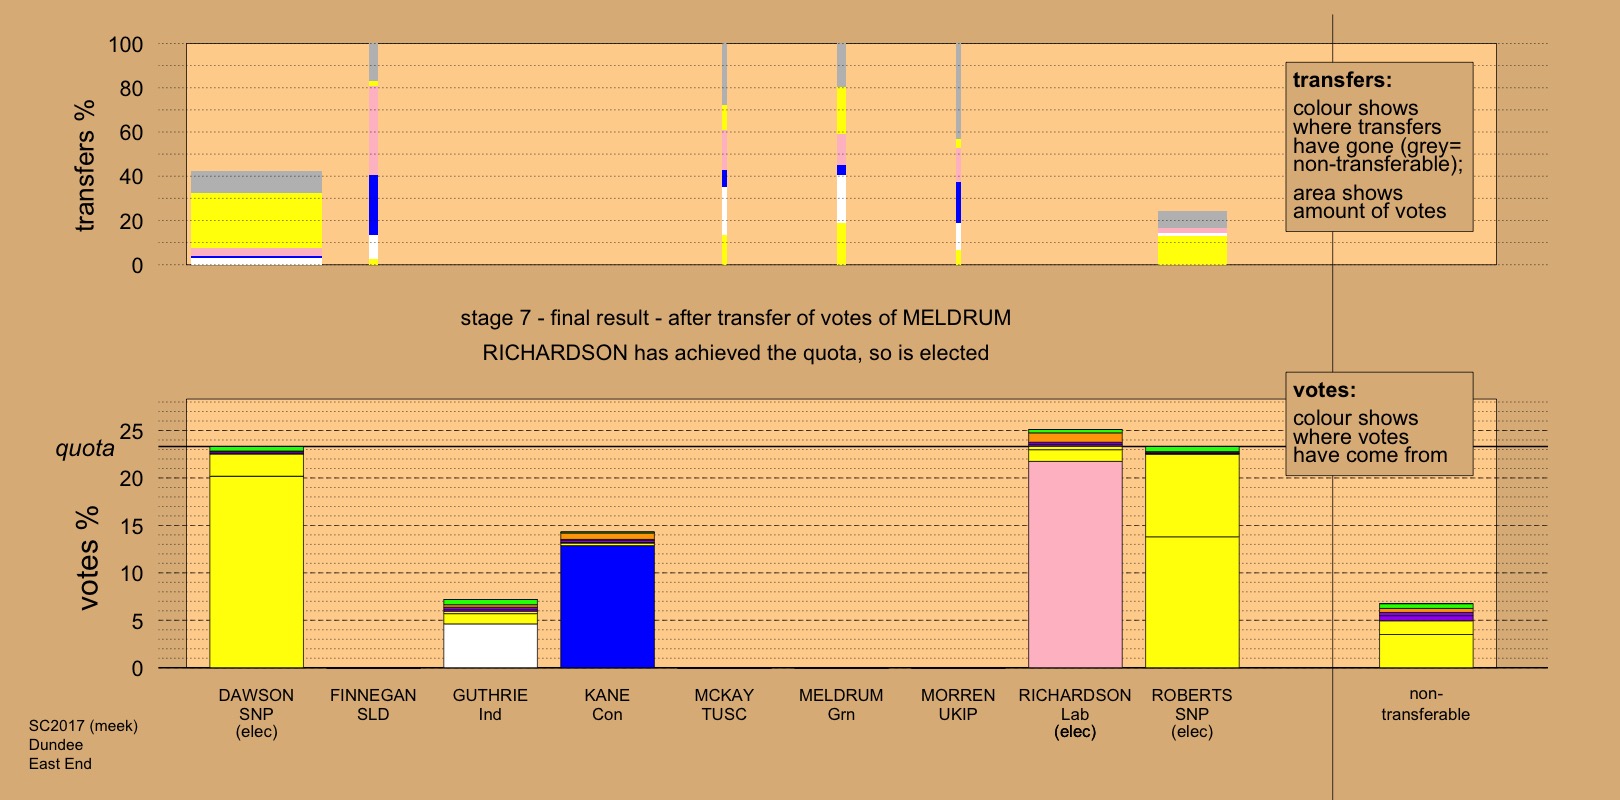Click DAWSON's wide transfer block in top chart
This screenshot has height=800, width=1620.
[256, 220]
